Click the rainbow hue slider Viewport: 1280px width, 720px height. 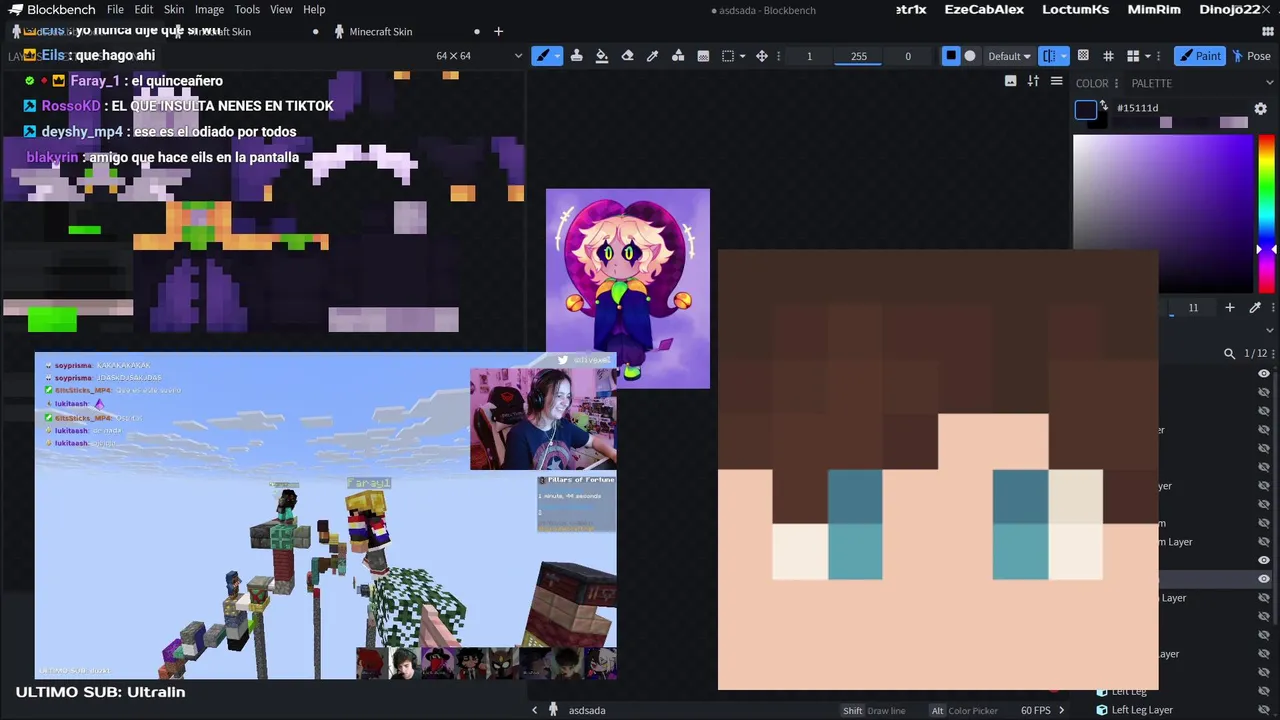click(1266, 214)
